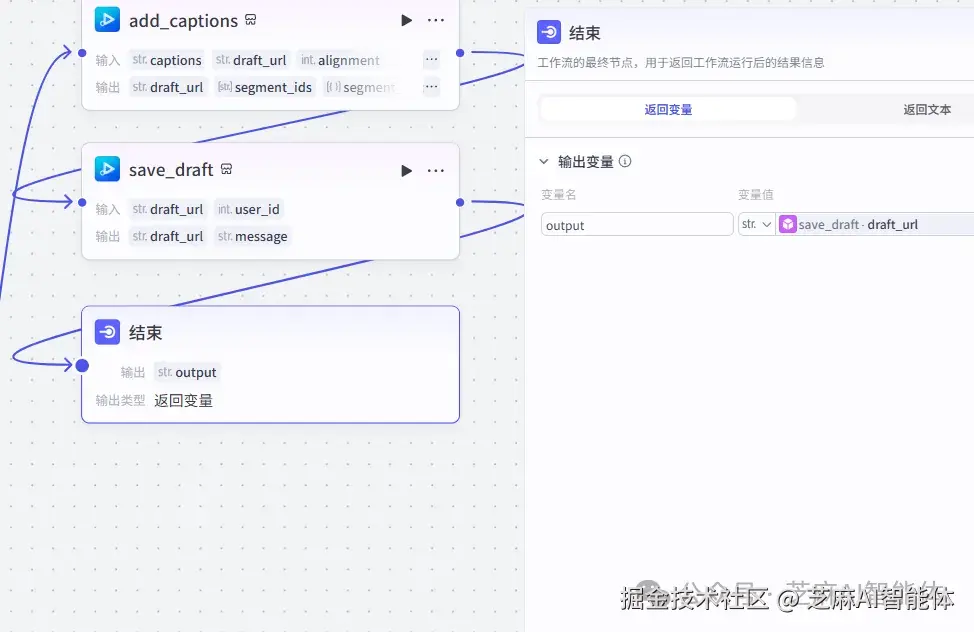Click the small tag icon after add_captions title
974x632 pixels.
click(x=250, y=19)
